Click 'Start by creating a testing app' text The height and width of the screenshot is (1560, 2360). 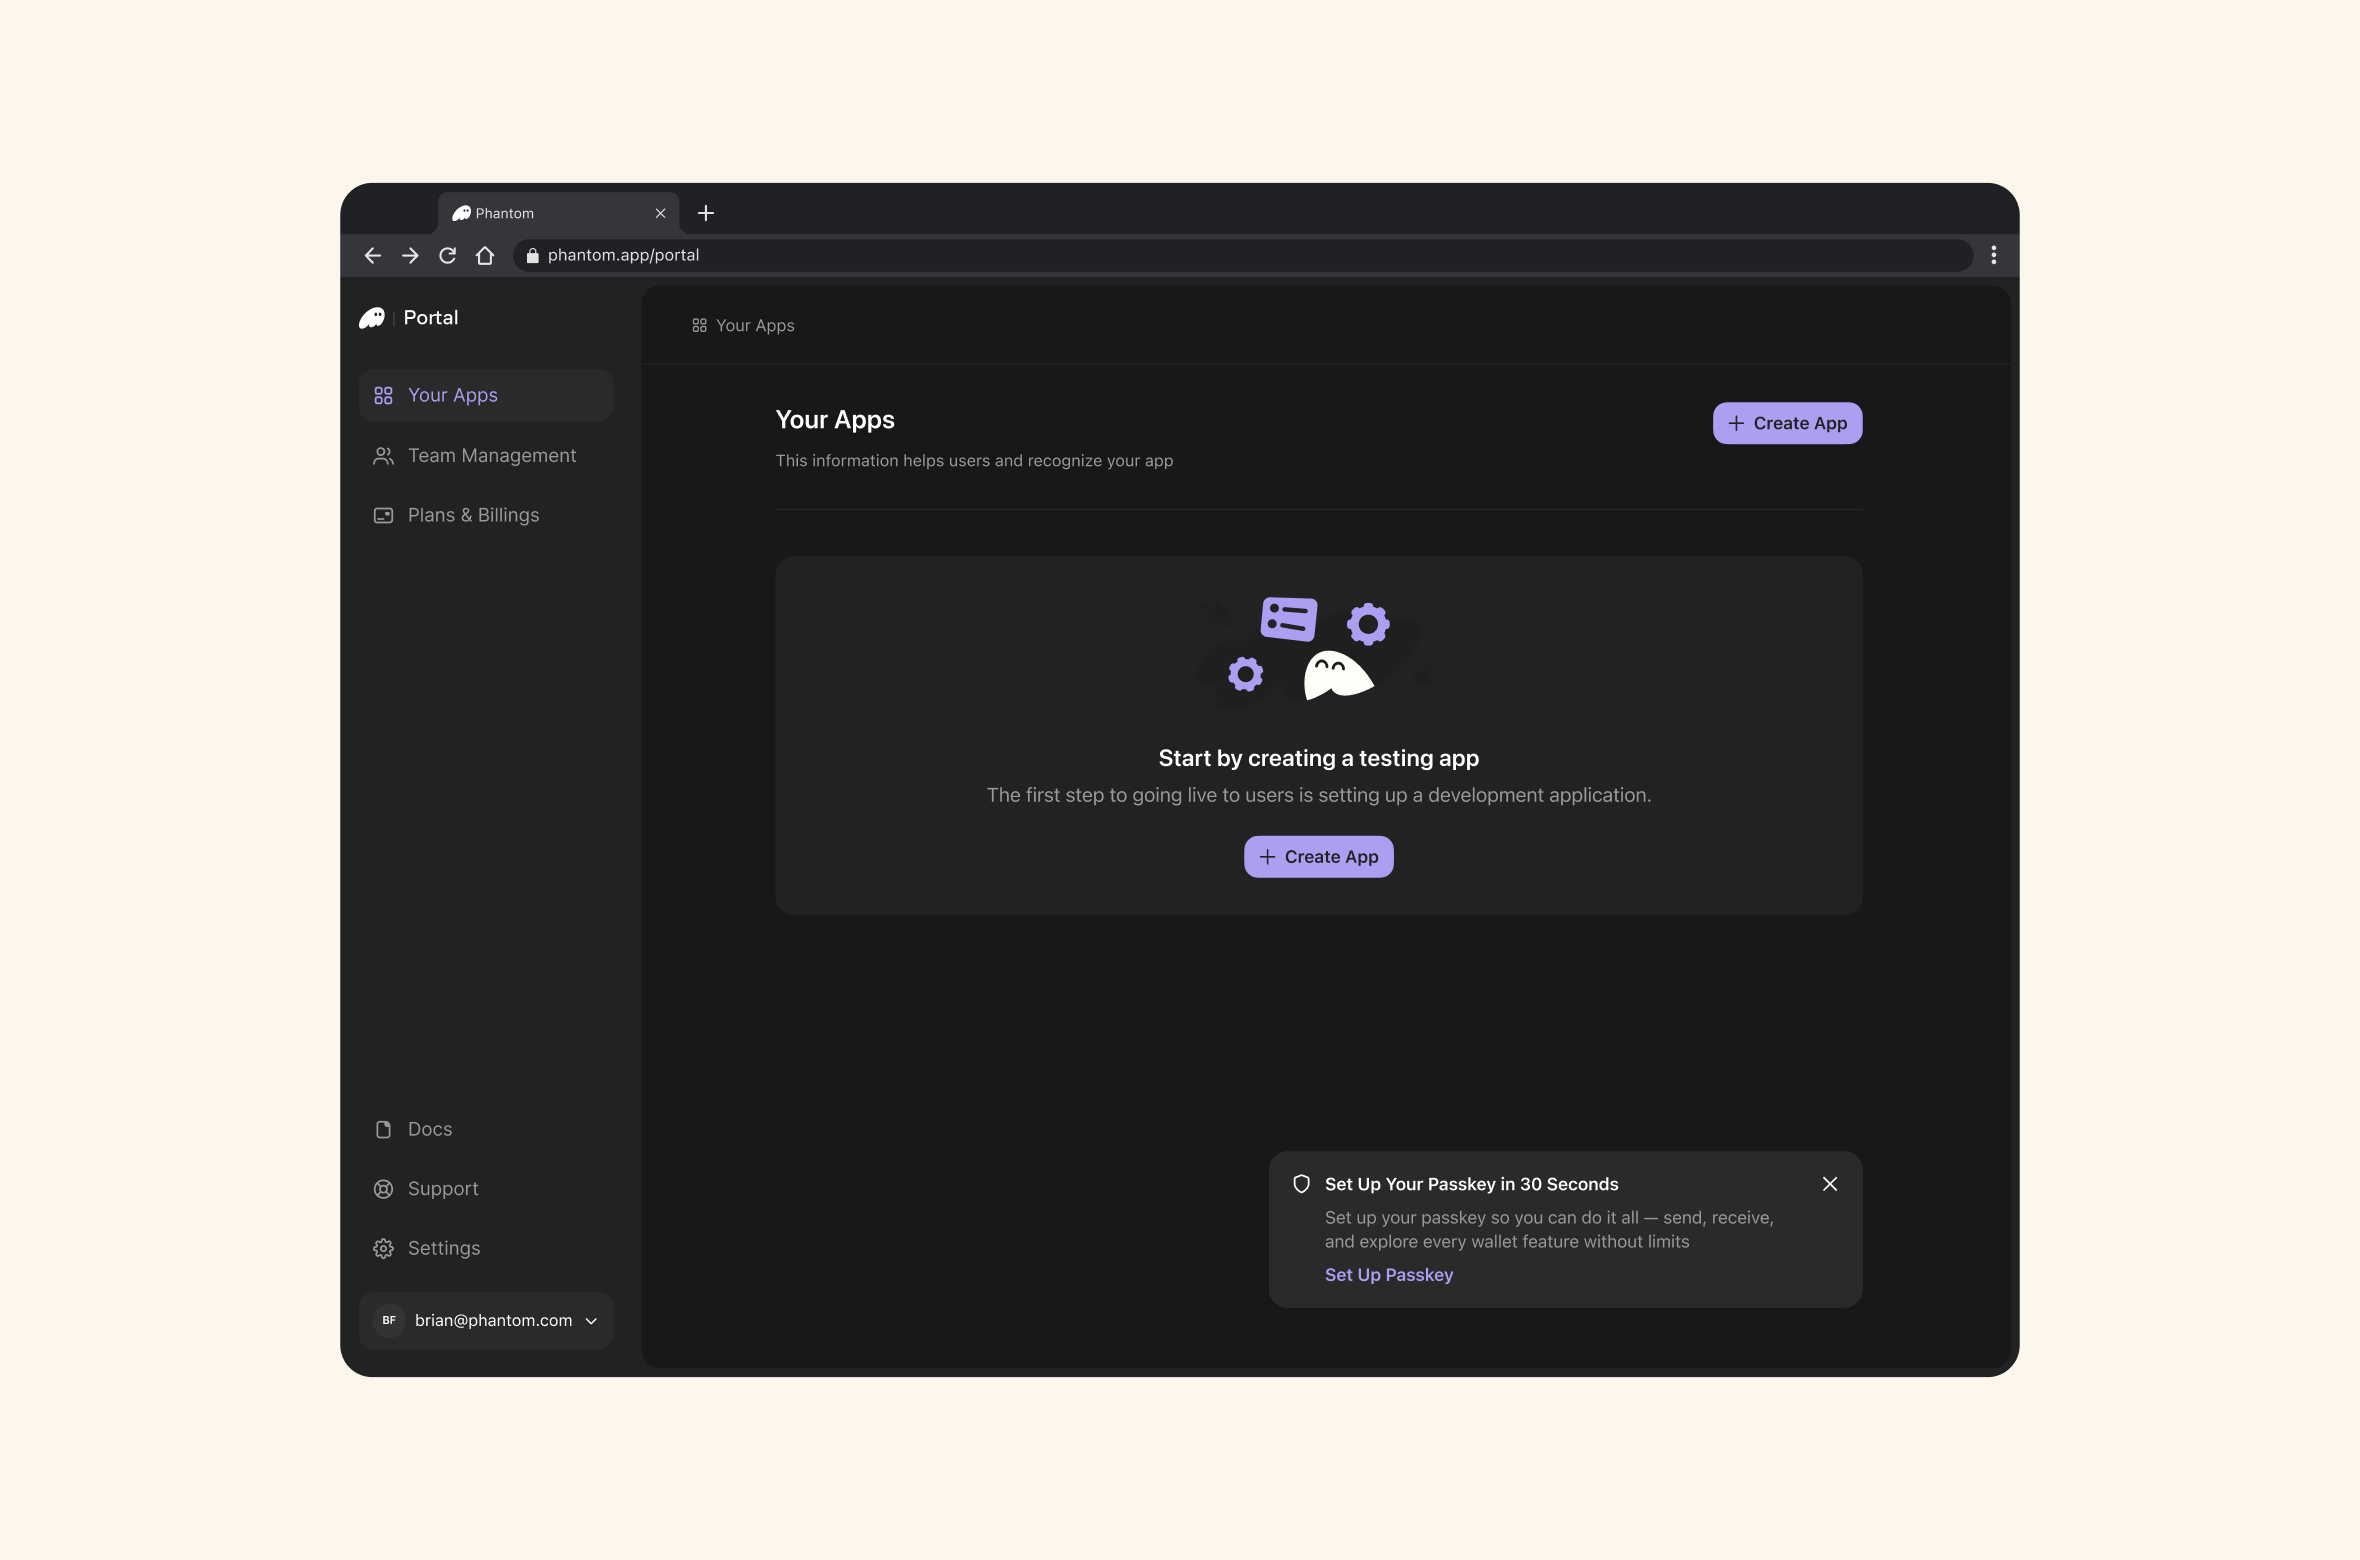click(1318, 759)
